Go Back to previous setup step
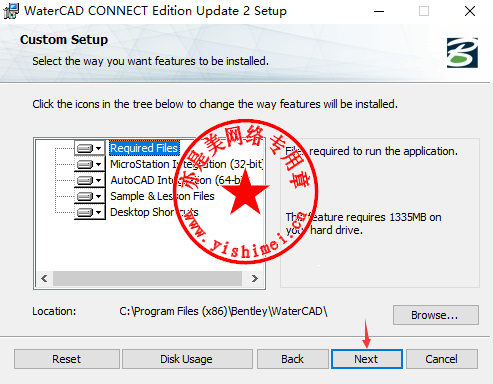The image size is (493, 384). [293, 359]
